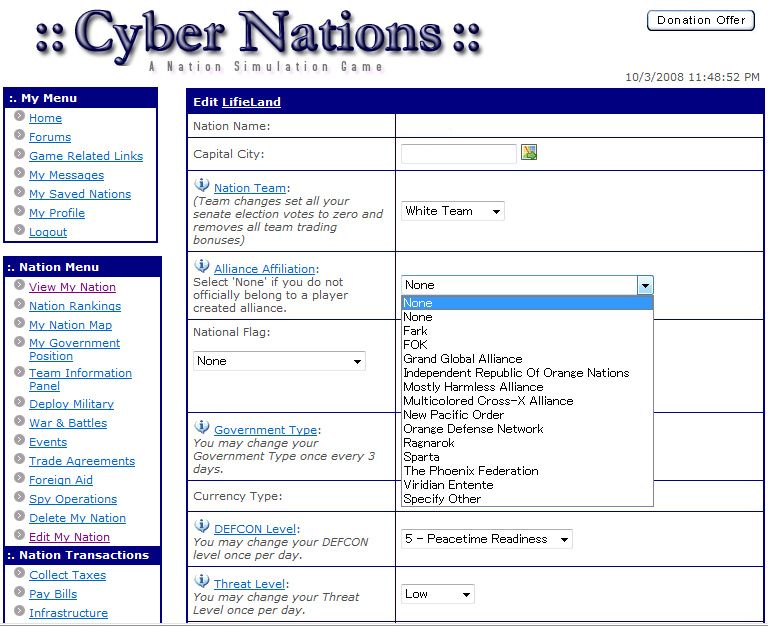768x627 pixels.
Task: Collapse the Alliance Affiliation dropdown arrow
Action: (x=645, y=285)
